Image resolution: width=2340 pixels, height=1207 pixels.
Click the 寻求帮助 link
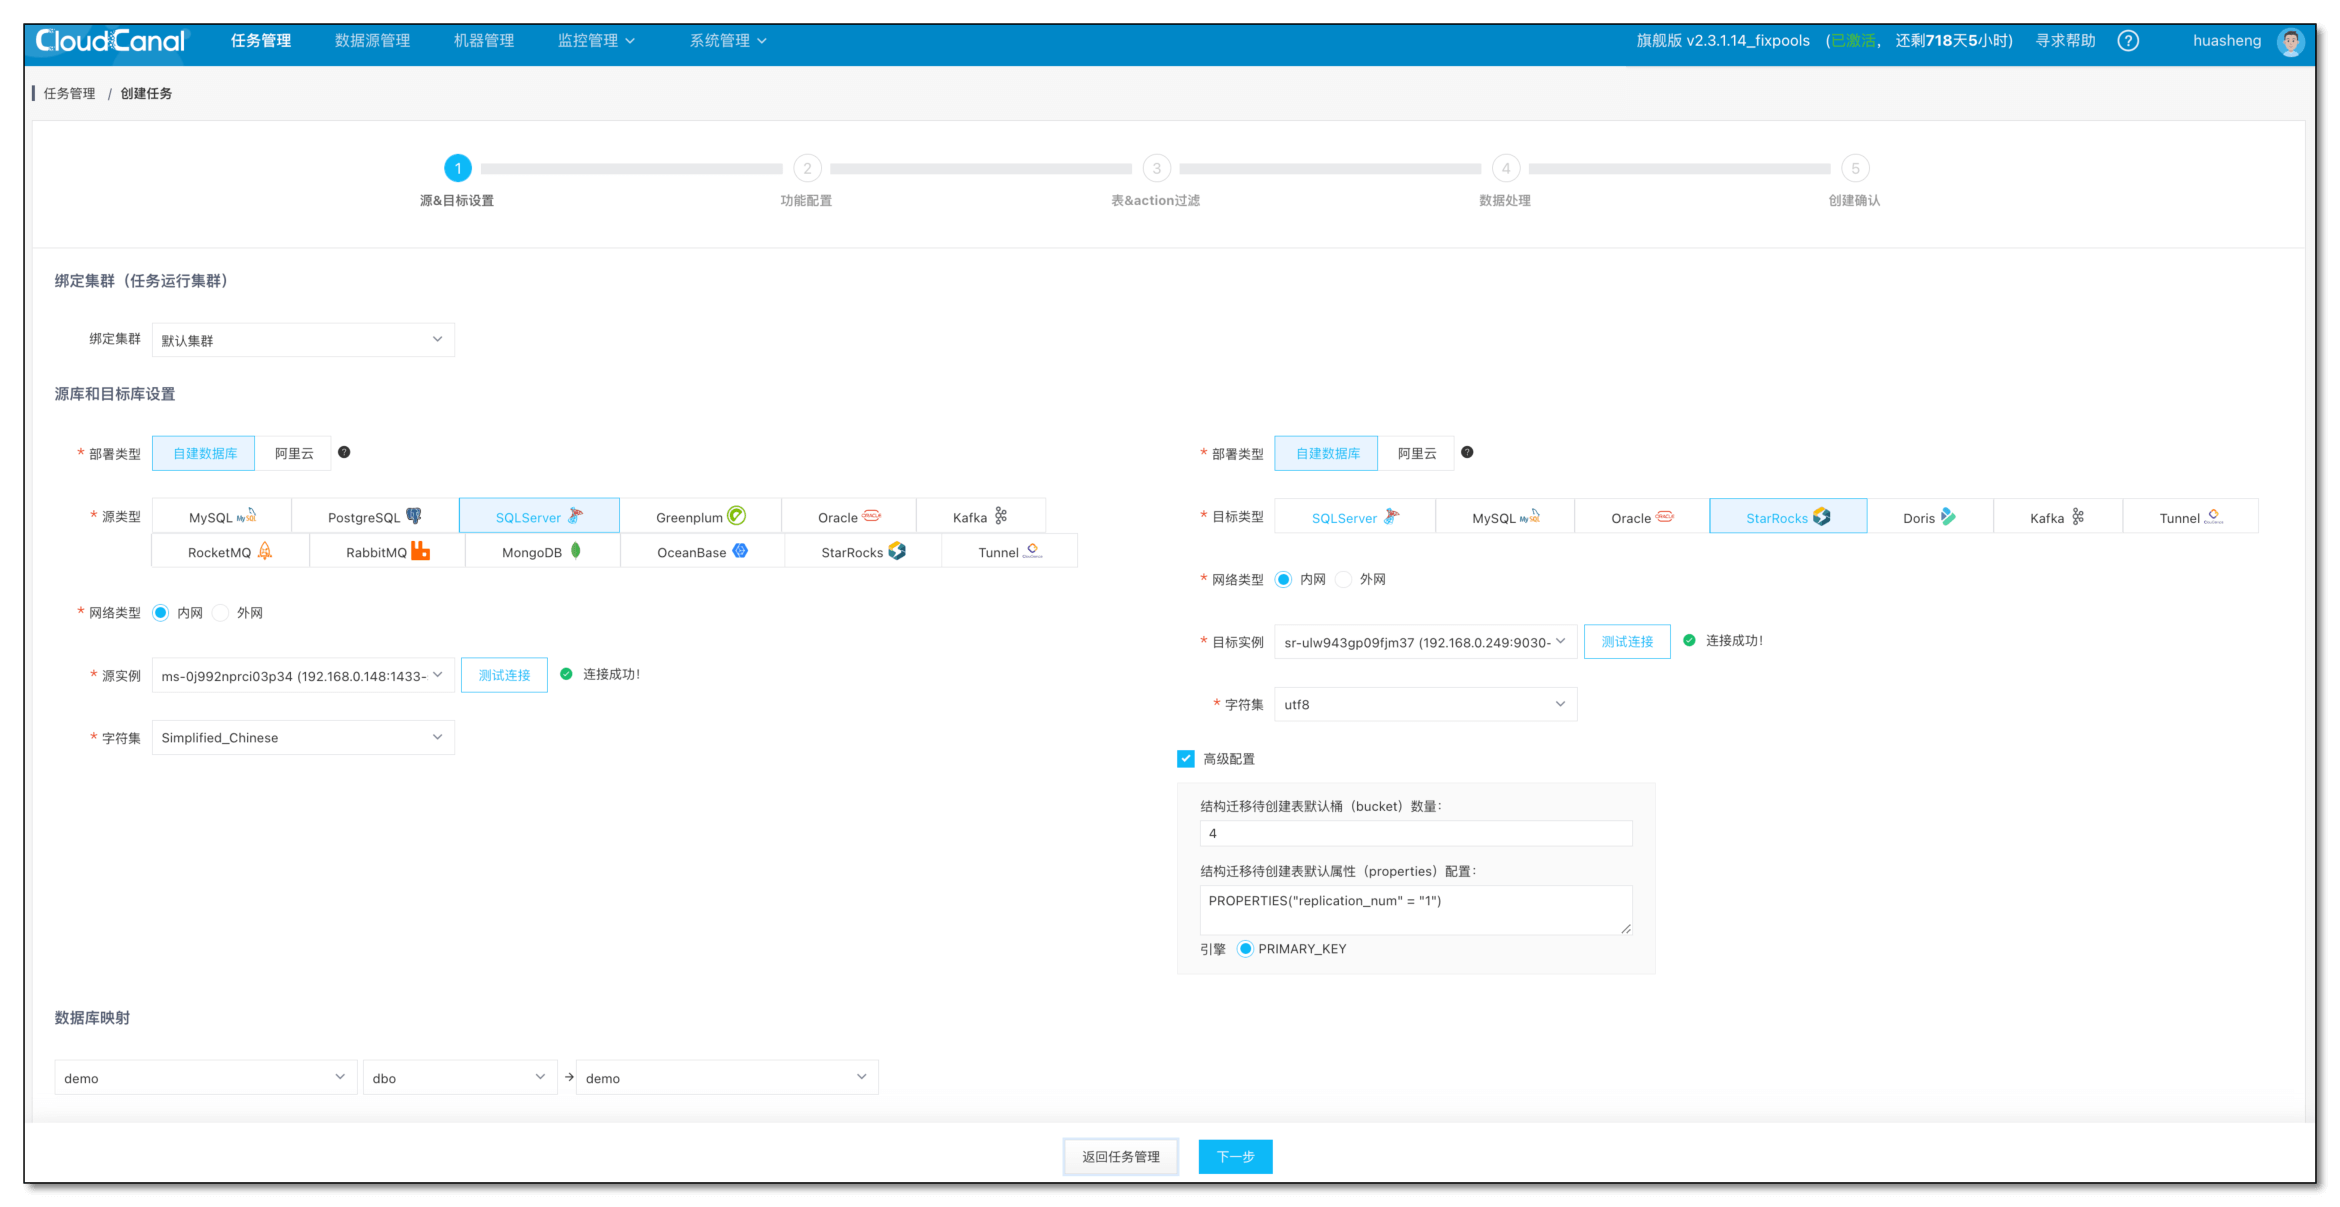[x=2066, y=41]
